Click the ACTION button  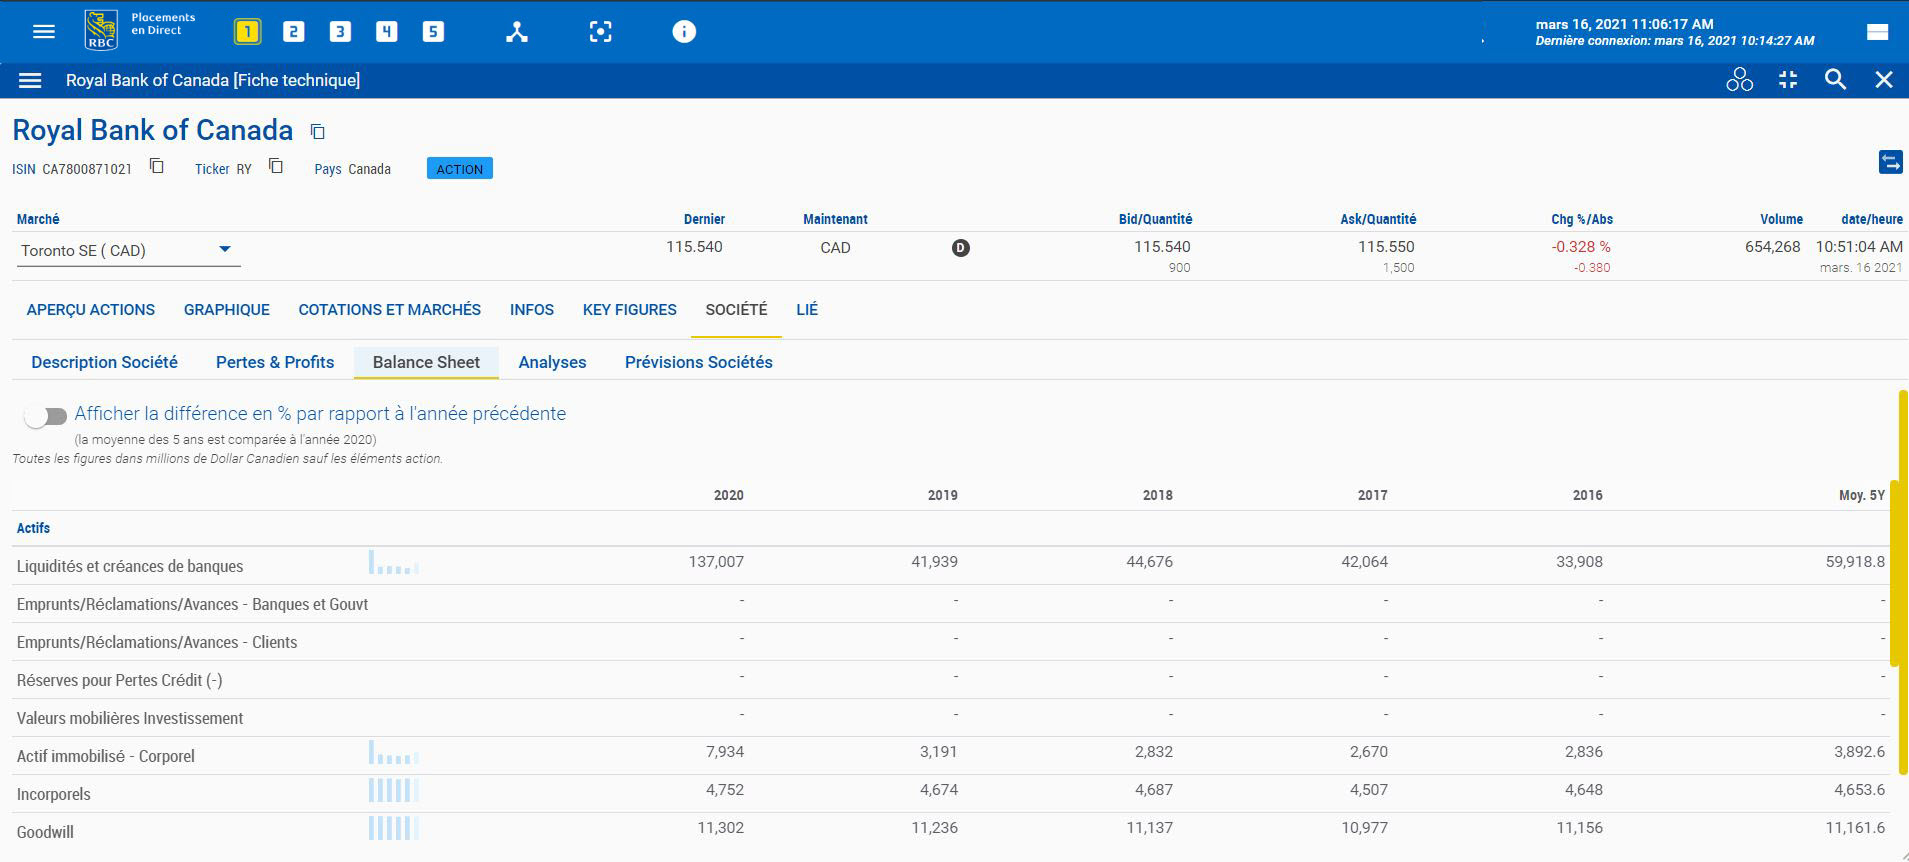459,169
